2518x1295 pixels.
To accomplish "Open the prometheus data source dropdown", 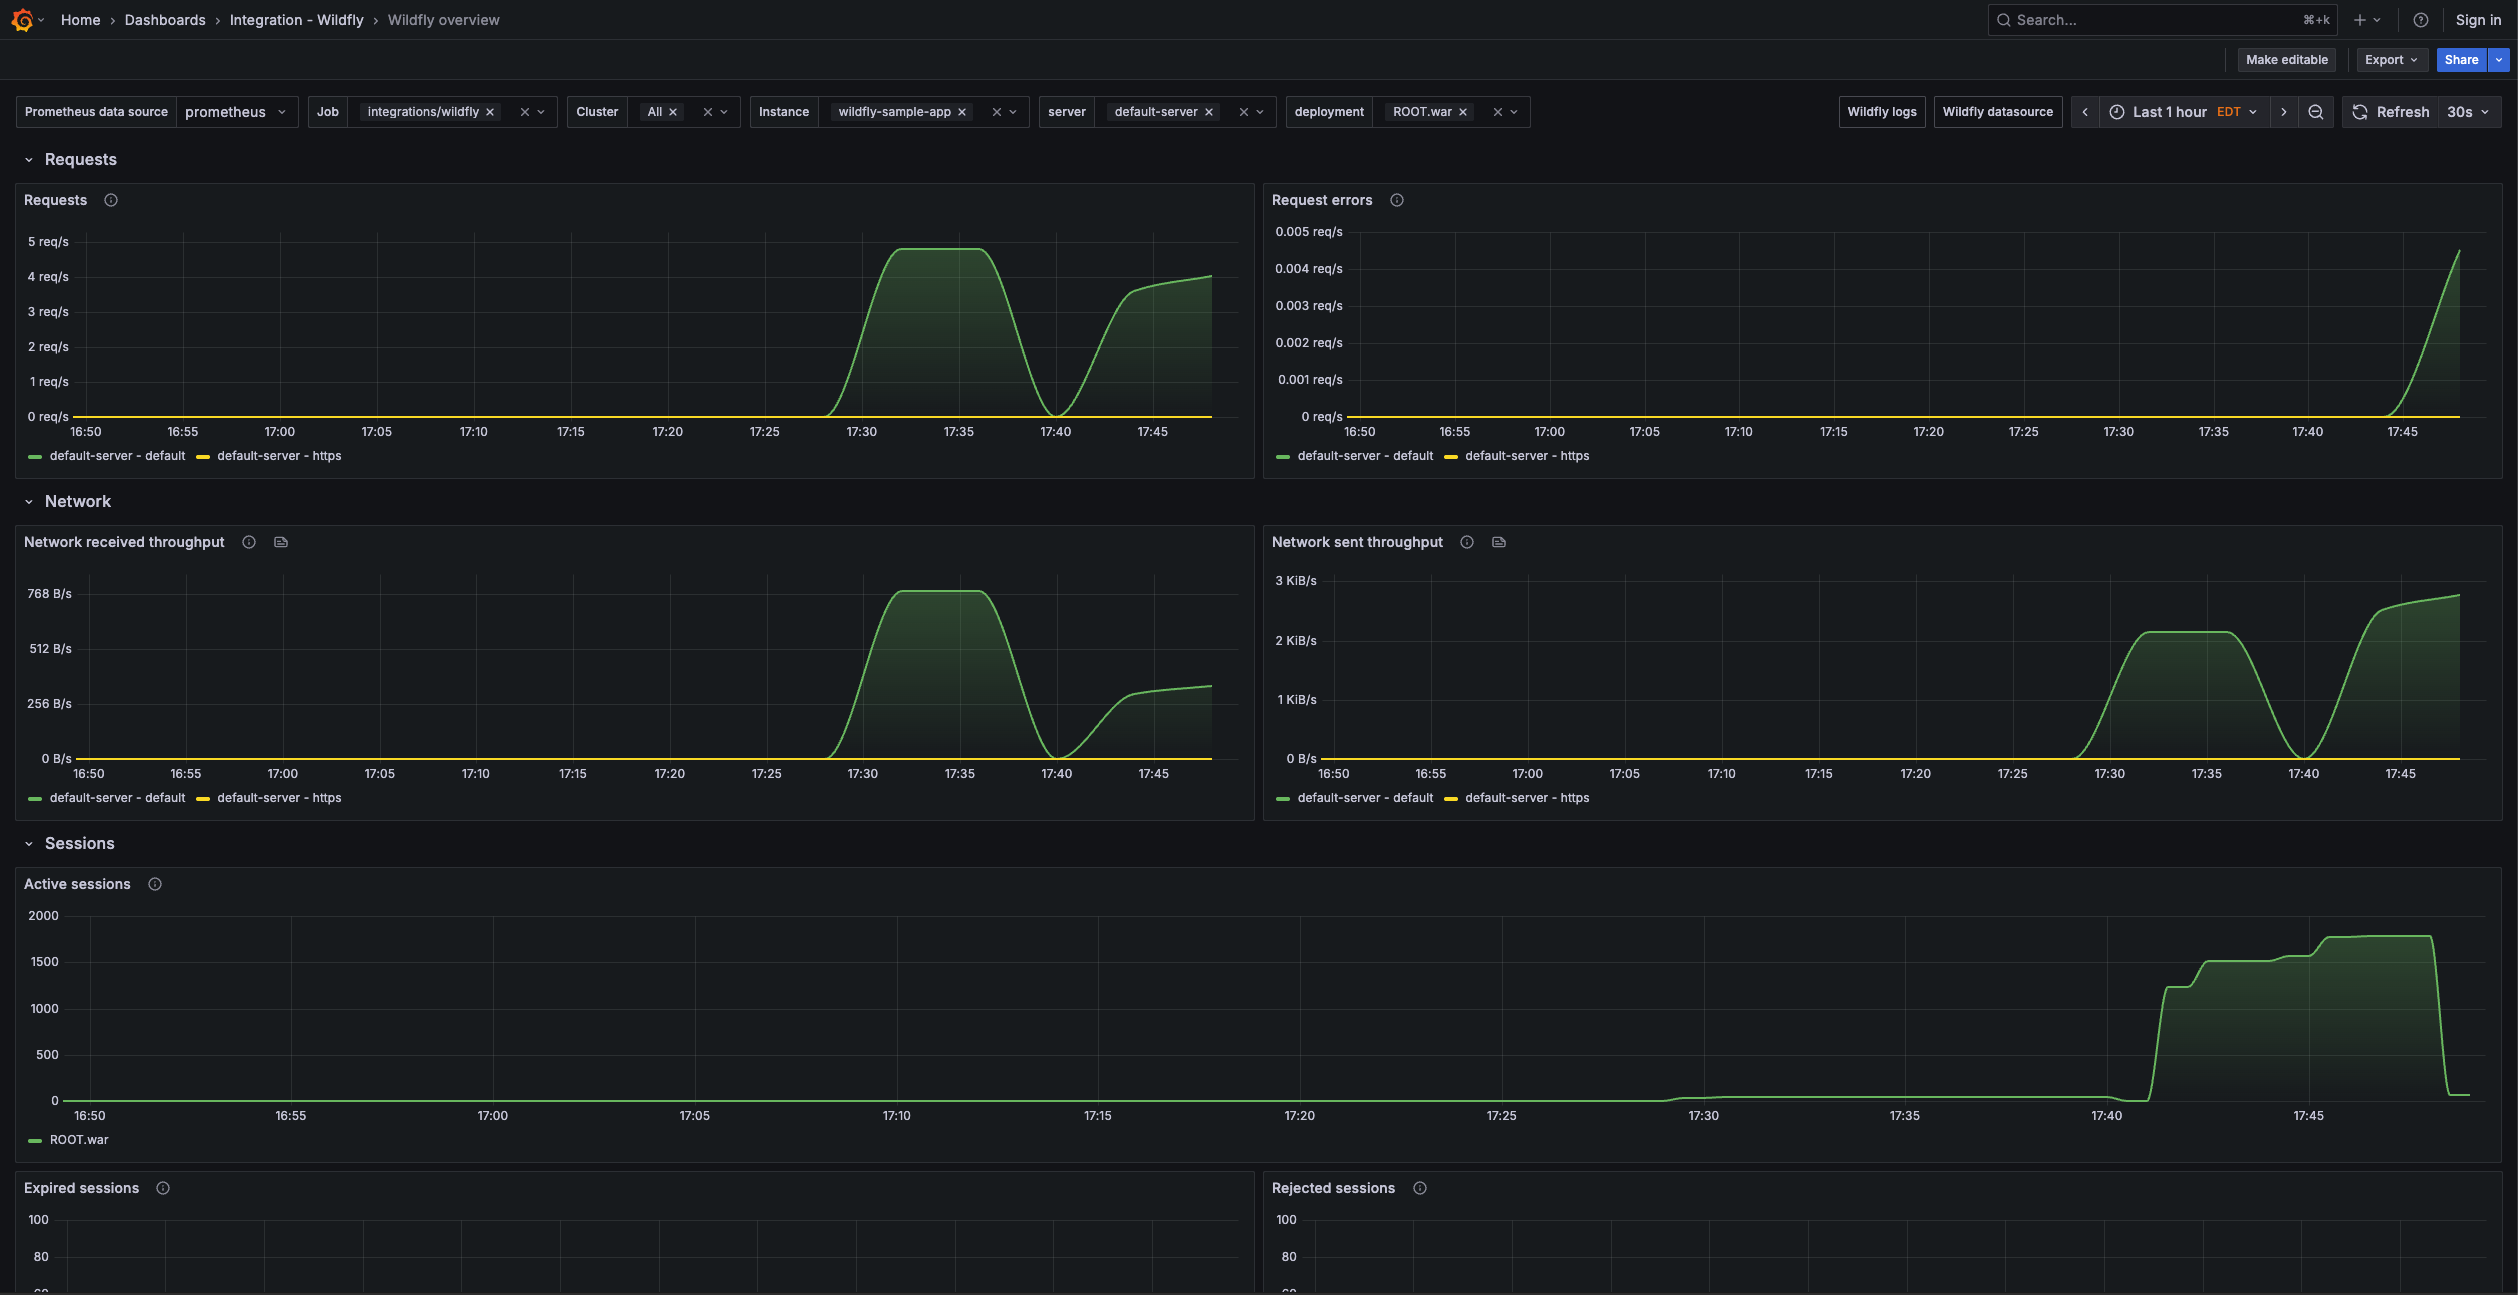I will click(x=237, y=112).
